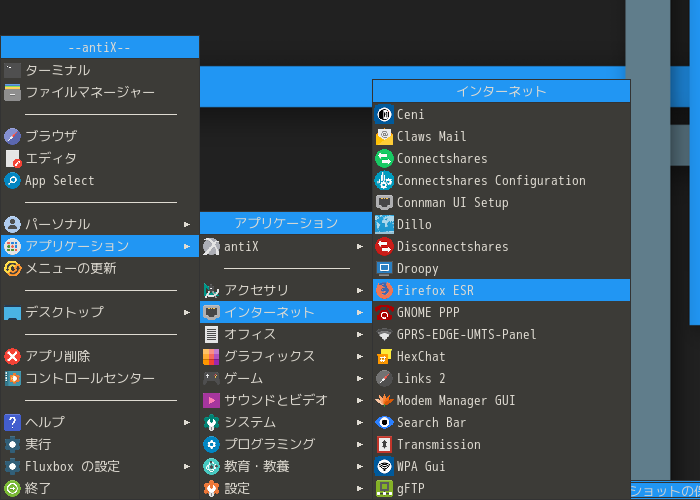Expand the パーソナル submenu arrow
The height and width of the screenshot is (500, 700).
(x=187, y=224)
